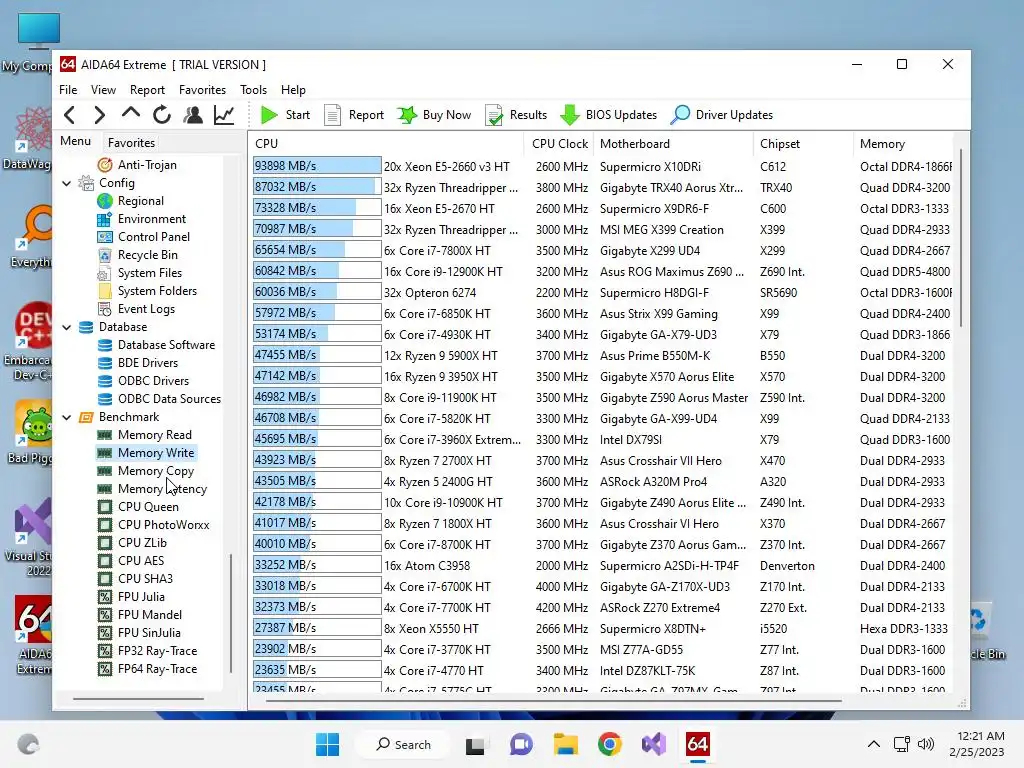Collapse the Database tree node
This screenshot has width=1024, height=768.
[67, 327]
